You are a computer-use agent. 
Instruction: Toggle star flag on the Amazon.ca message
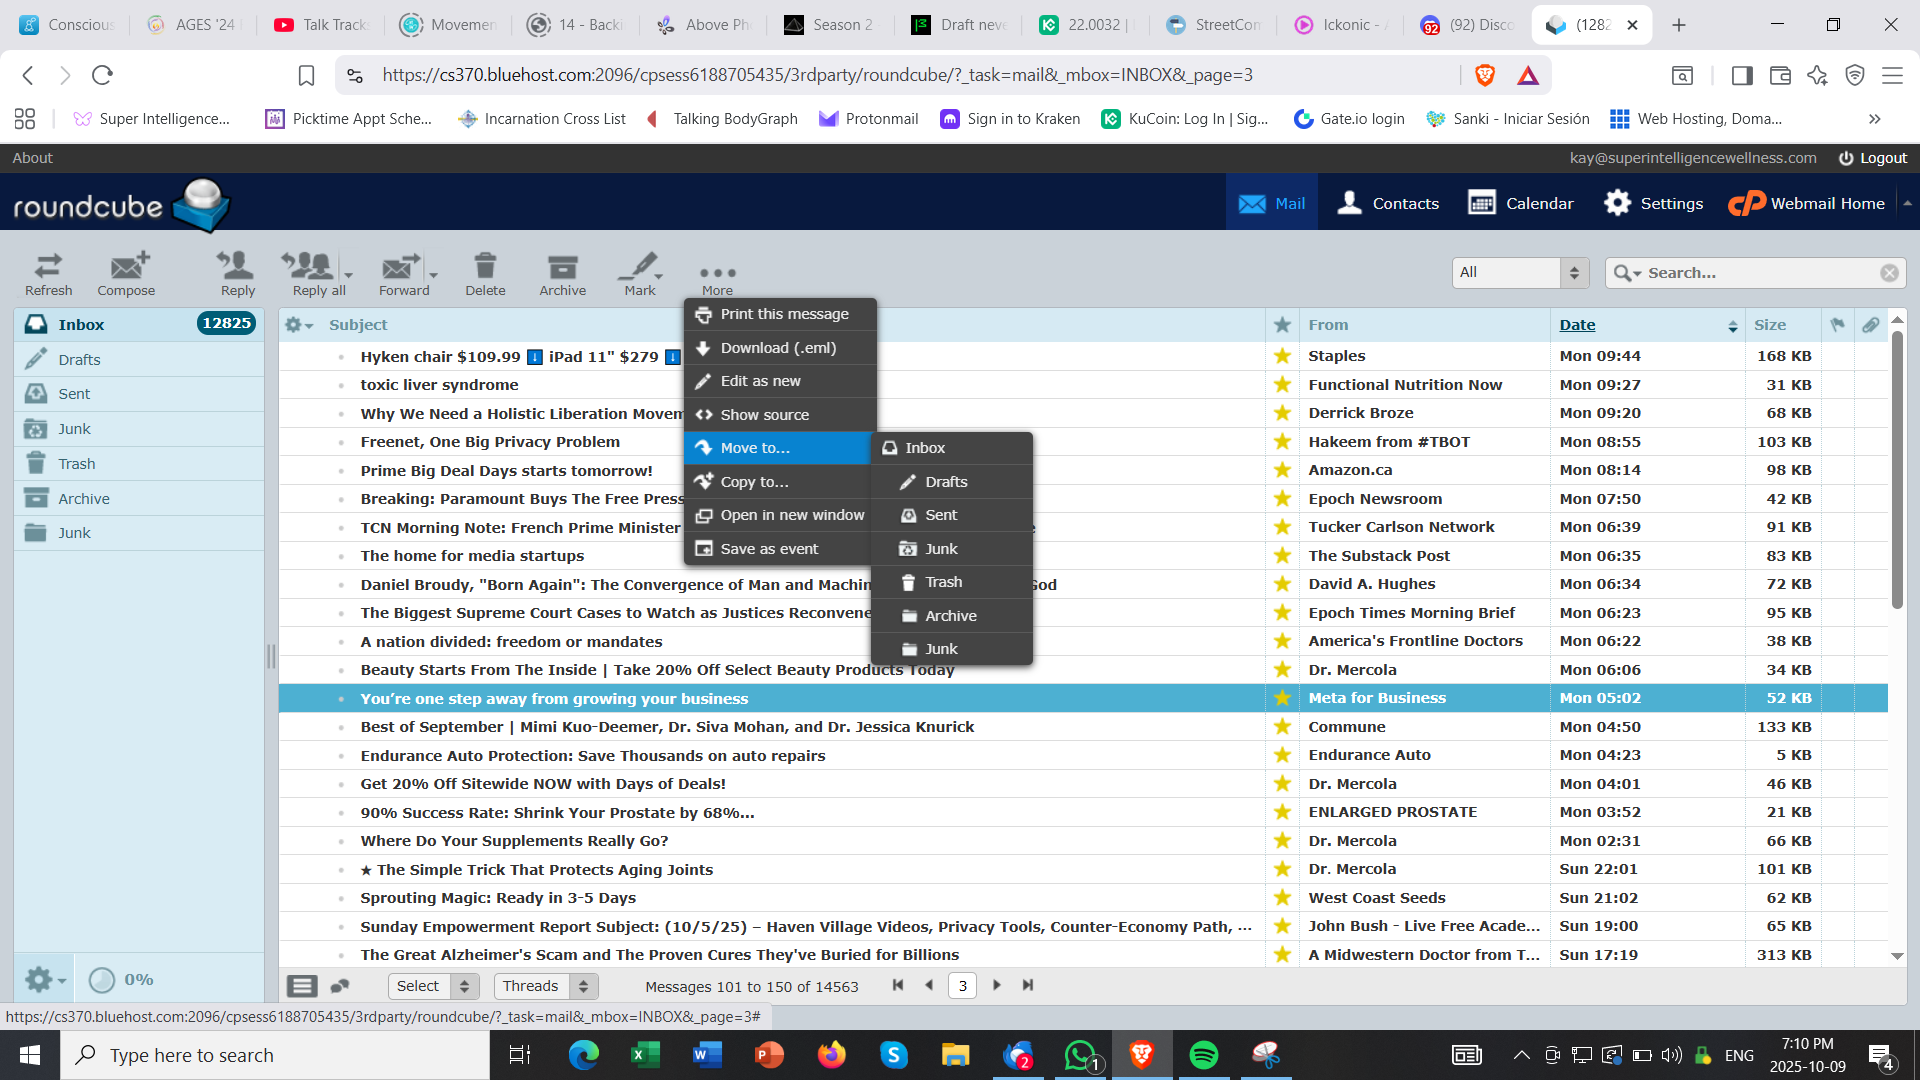point(1282,470)
